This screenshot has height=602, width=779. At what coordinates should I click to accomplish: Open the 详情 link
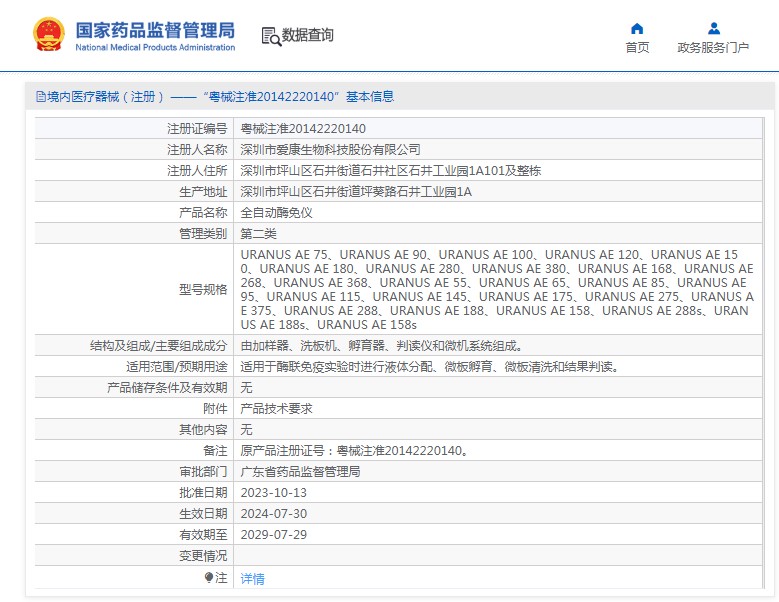253,579
